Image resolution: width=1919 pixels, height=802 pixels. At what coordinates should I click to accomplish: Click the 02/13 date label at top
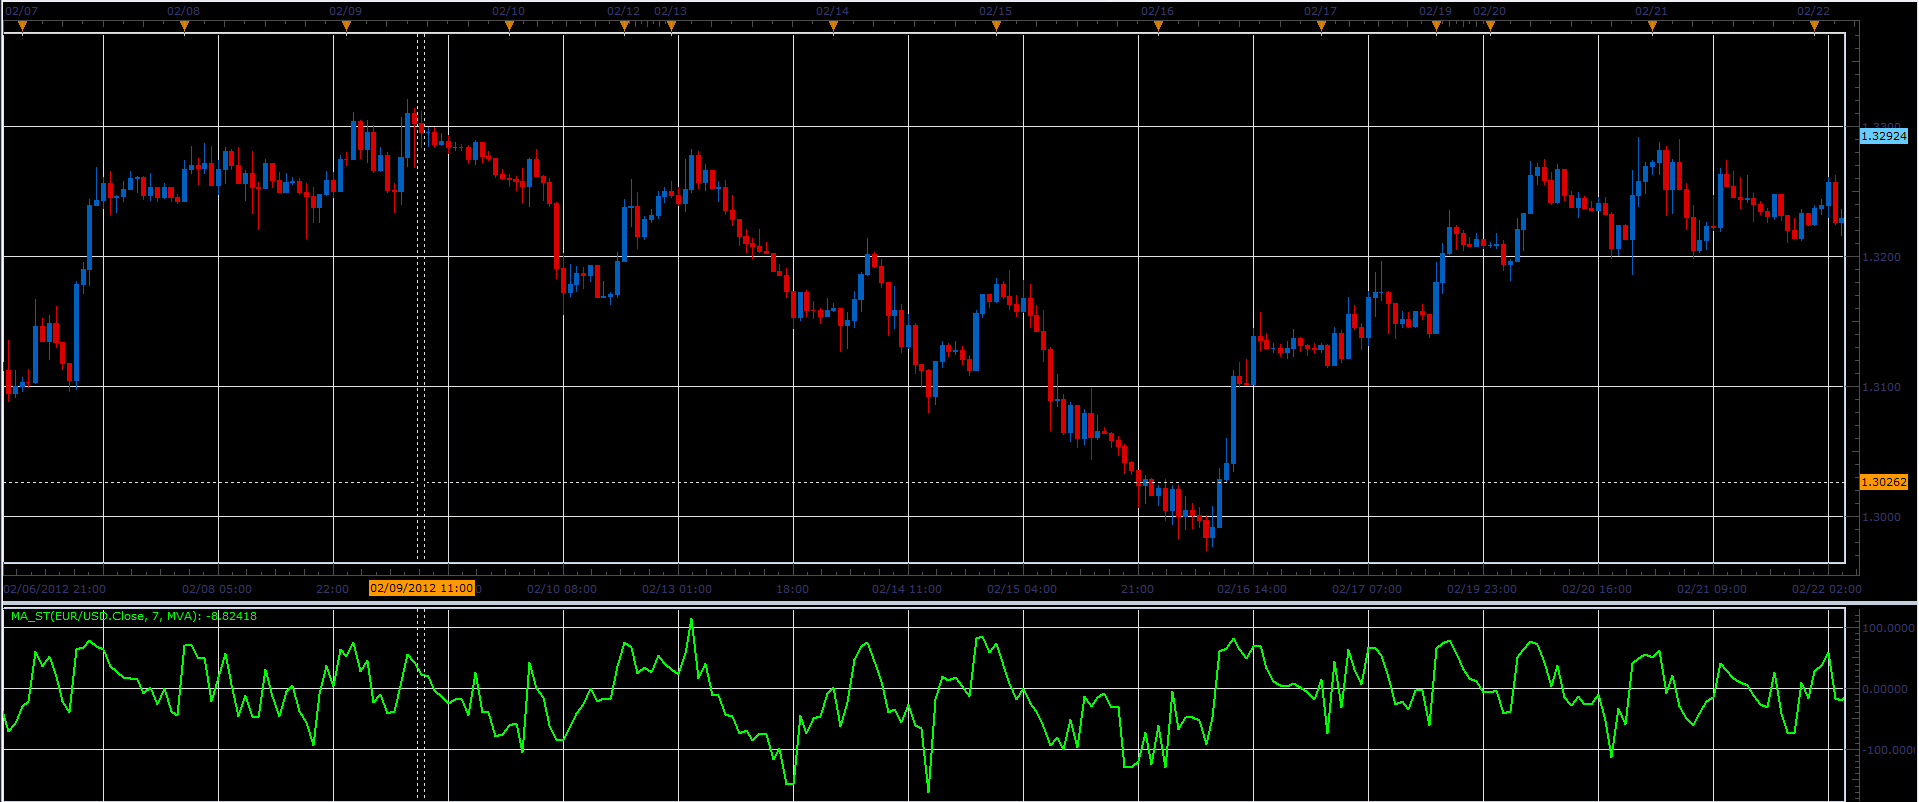coord(670,11)
